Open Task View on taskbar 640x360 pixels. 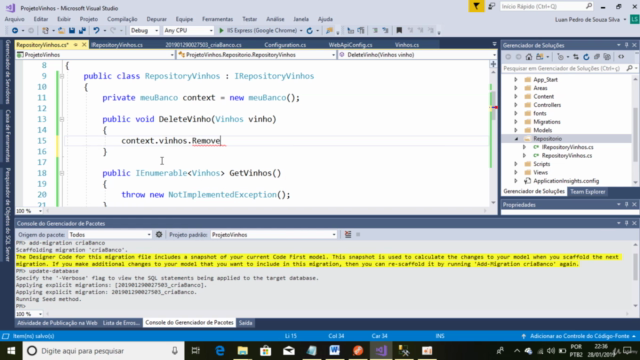click(196, 351)
